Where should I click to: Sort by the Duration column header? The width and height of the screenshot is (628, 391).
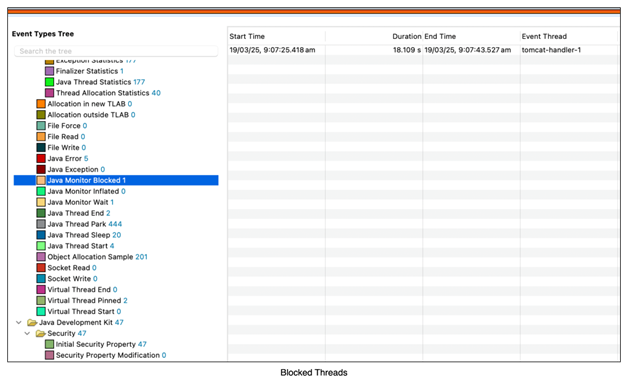point(407,36)
